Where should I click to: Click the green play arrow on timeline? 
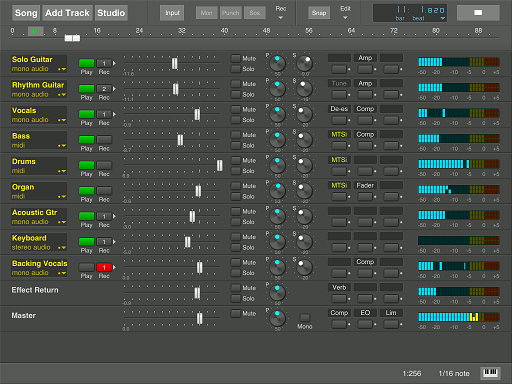coord(35,31)
